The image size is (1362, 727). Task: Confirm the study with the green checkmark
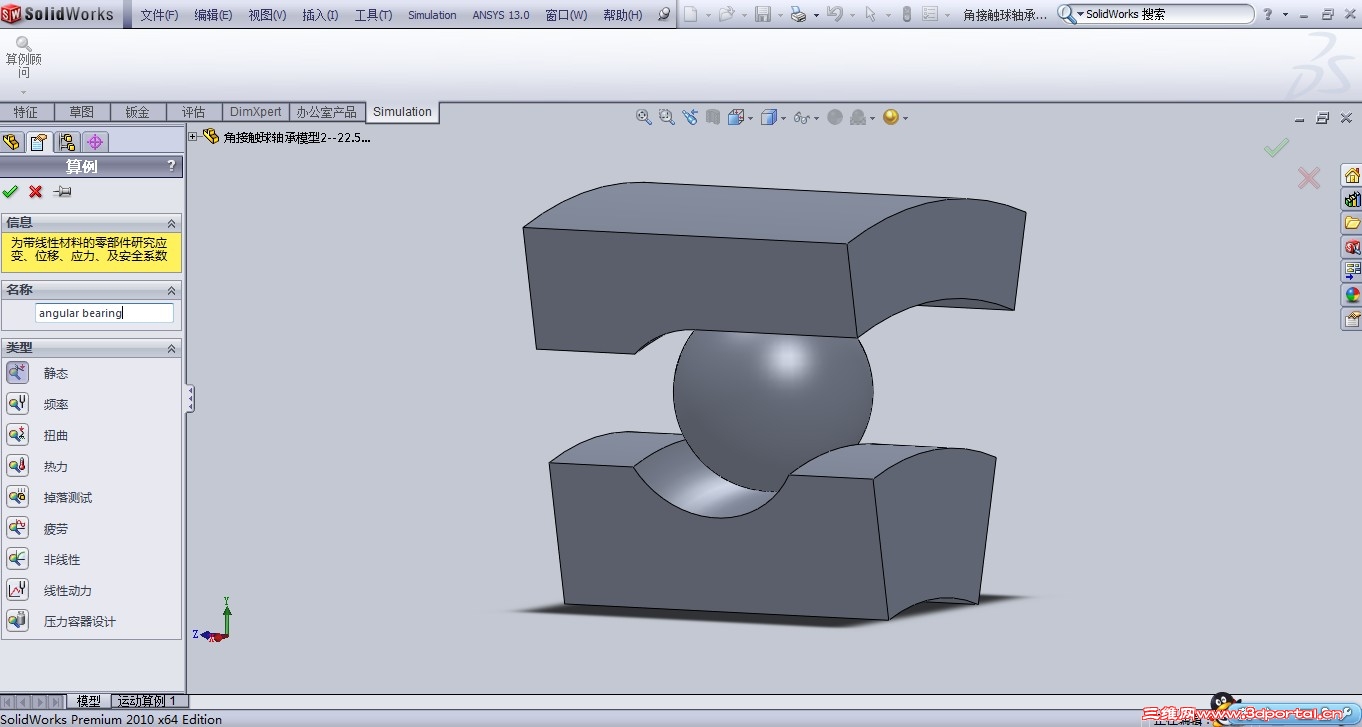coord(10,191)
